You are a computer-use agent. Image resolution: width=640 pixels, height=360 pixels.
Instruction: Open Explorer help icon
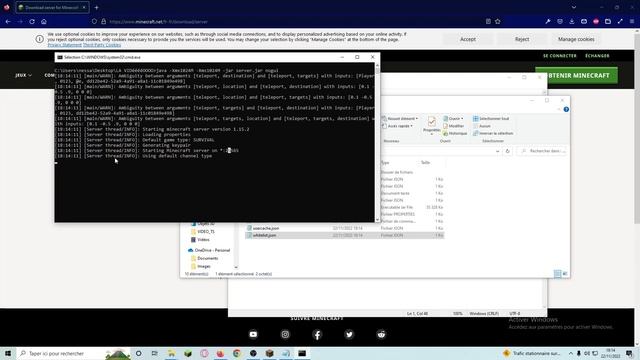[566, 109]
